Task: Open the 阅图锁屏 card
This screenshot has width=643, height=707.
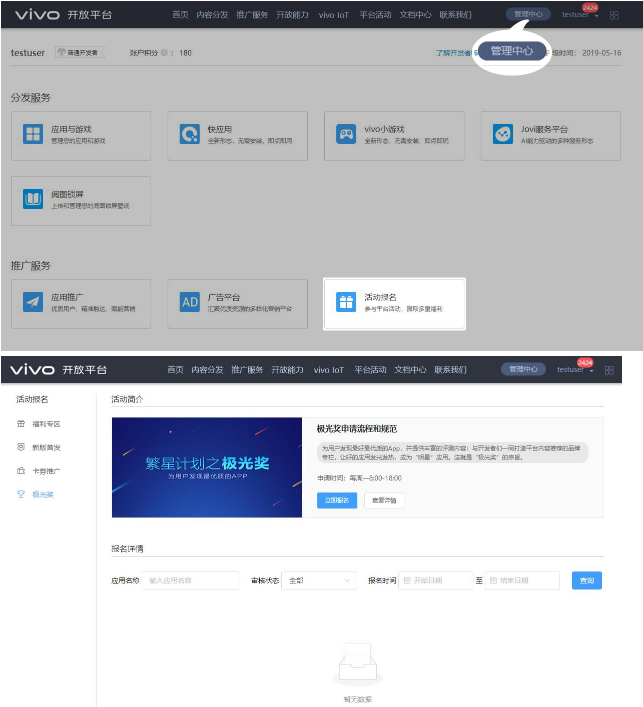Action: 81,201
